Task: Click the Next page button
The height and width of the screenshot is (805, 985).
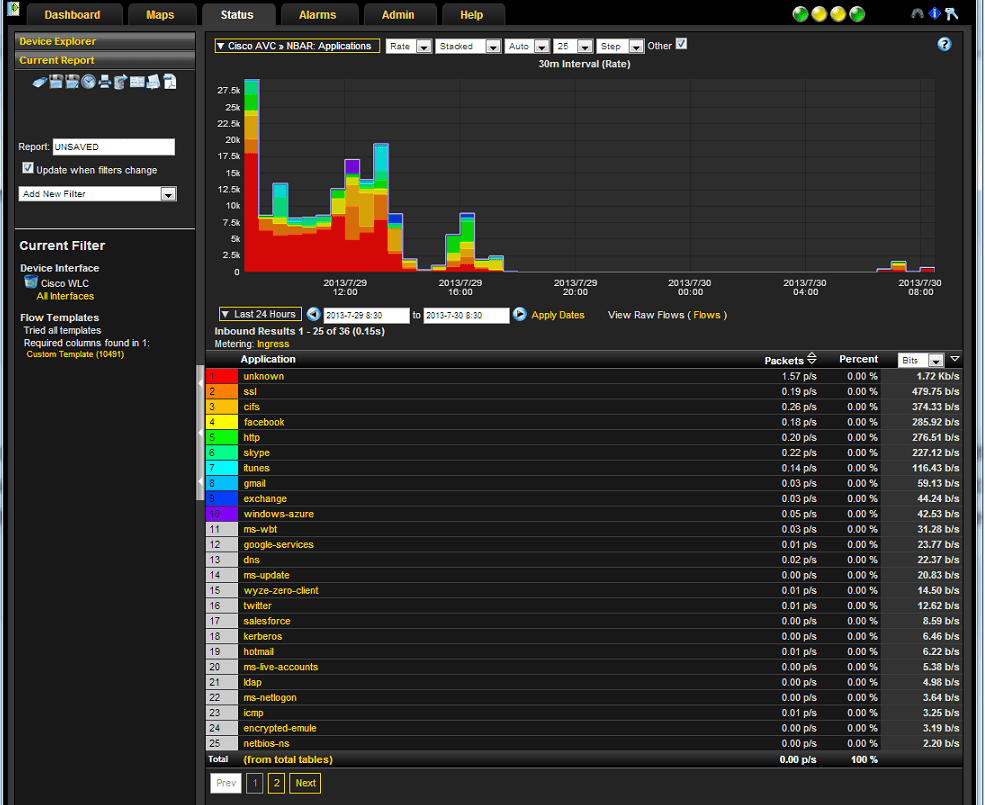Action: coord(305,783)
